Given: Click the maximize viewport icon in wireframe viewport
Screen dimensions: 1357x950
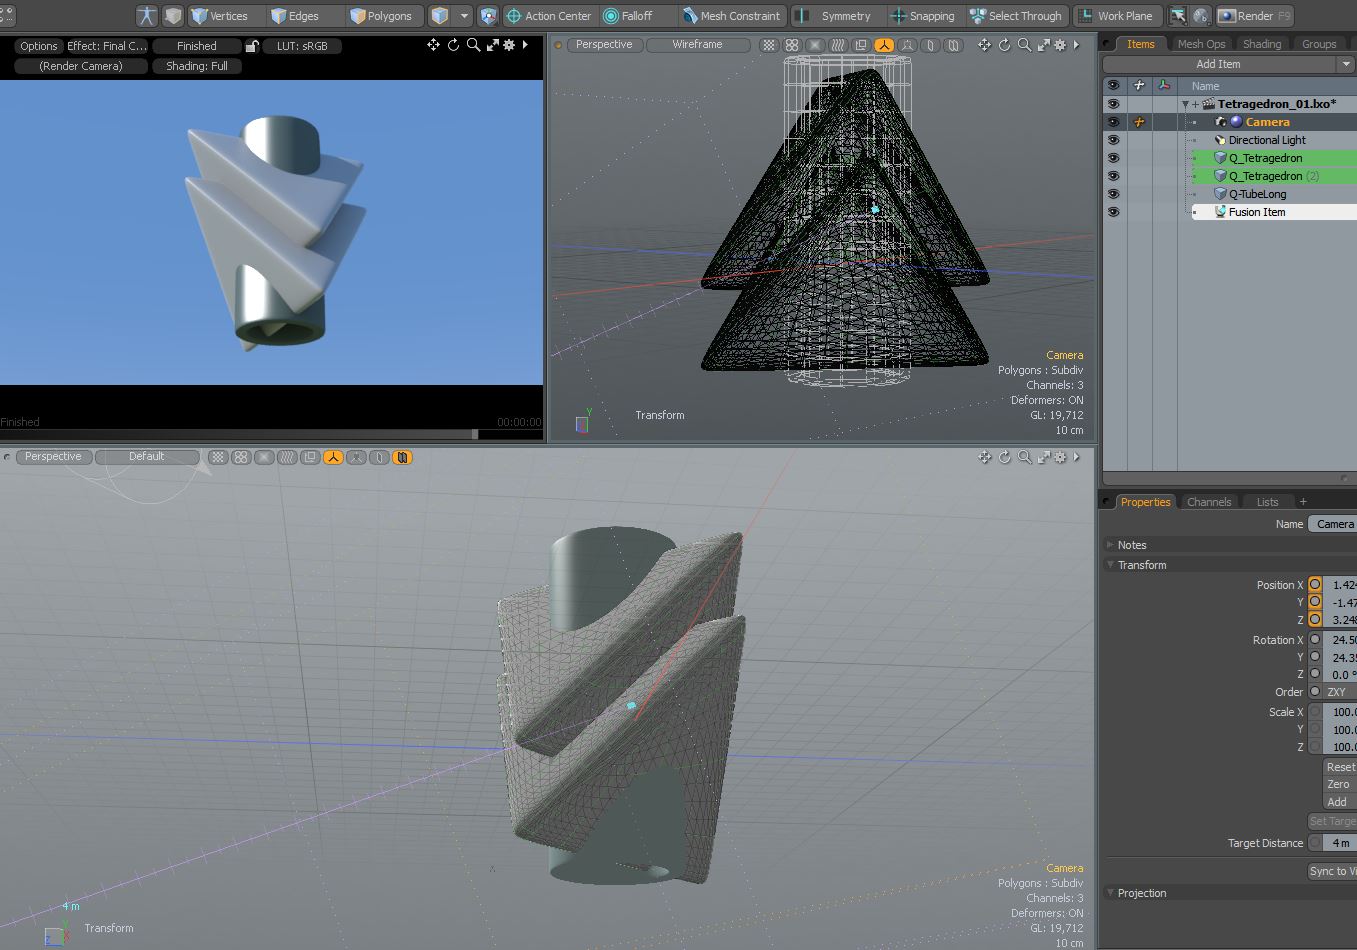Looking at the screenshot, I should [1043, 45].
